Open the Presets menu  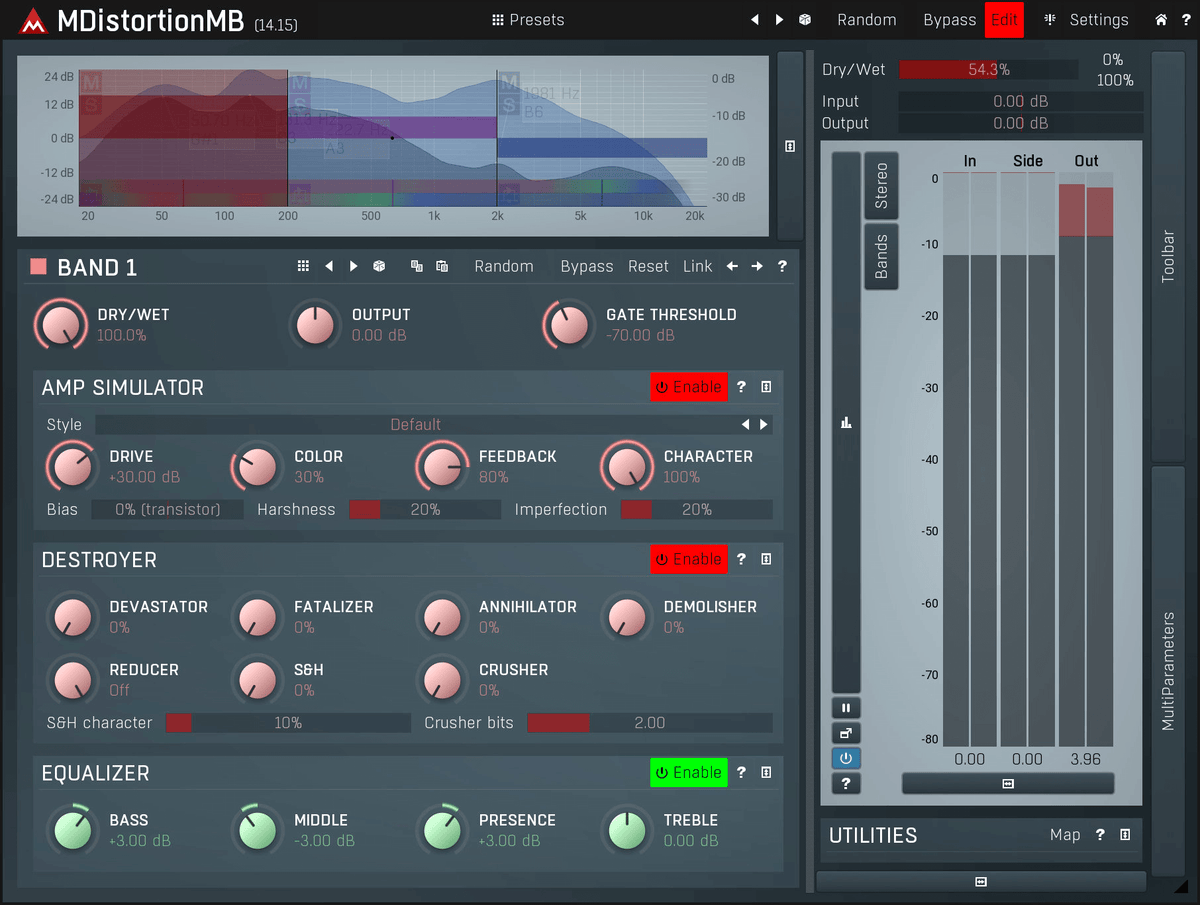(x=528, y=20)
